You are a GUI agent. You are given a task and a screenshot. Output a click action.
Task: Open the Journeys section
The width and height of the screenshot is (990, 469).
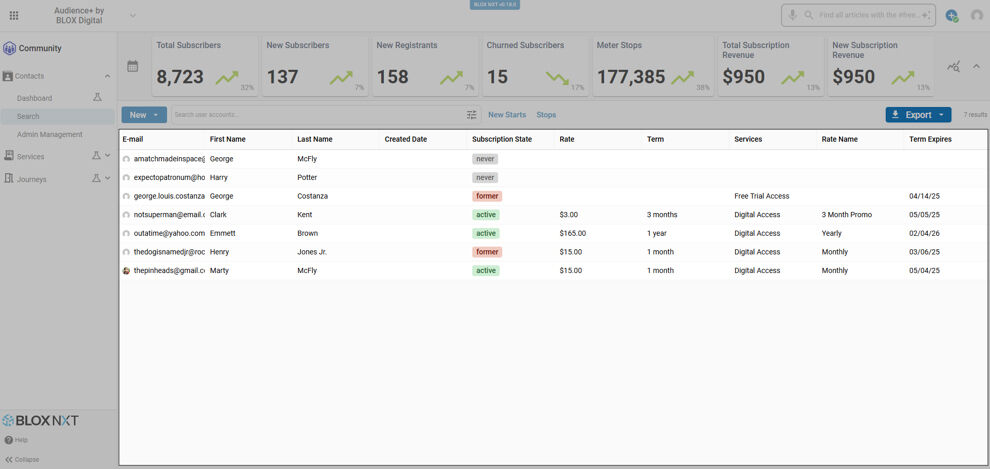coord(32,179)
